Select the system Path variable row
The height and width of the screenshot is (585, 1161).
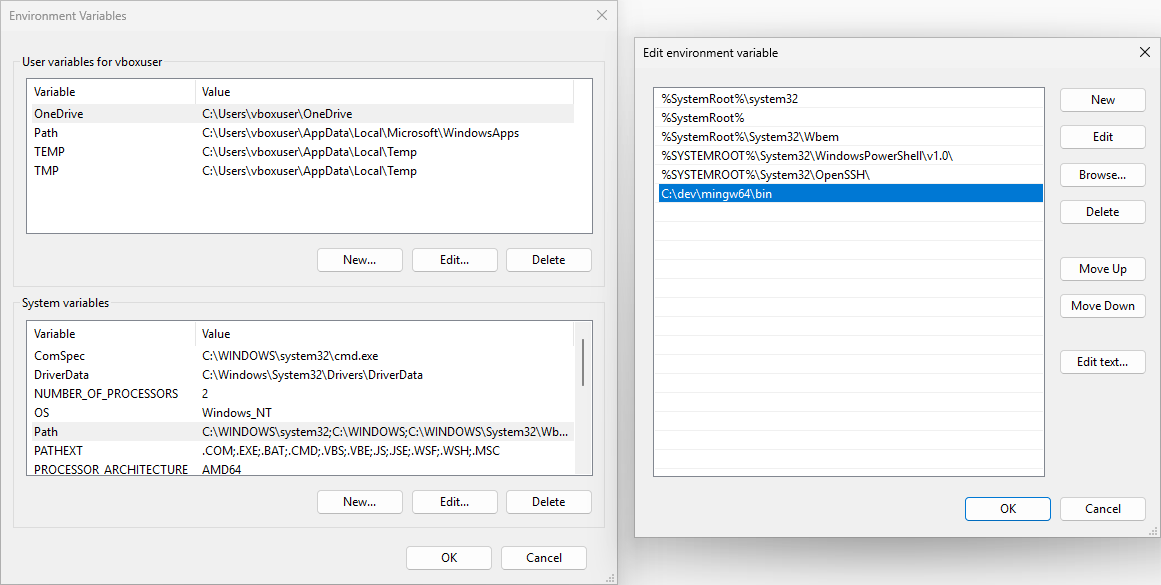[300, 432]
